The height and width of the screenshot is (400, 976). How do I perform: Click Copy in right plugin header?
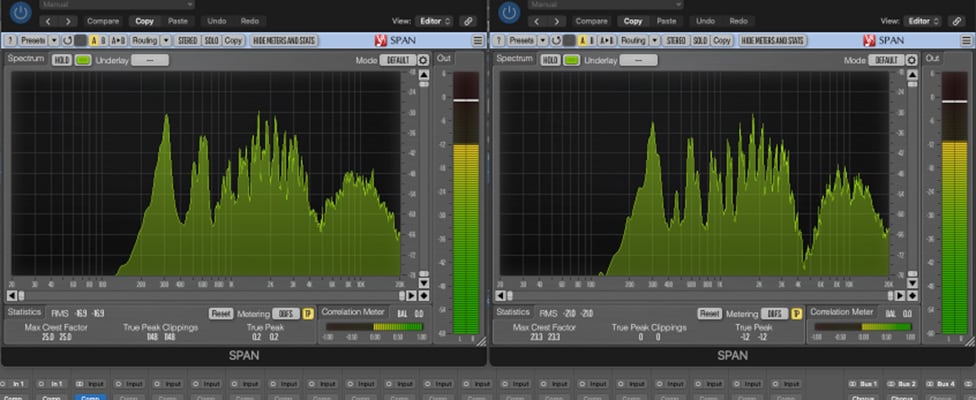633,21
